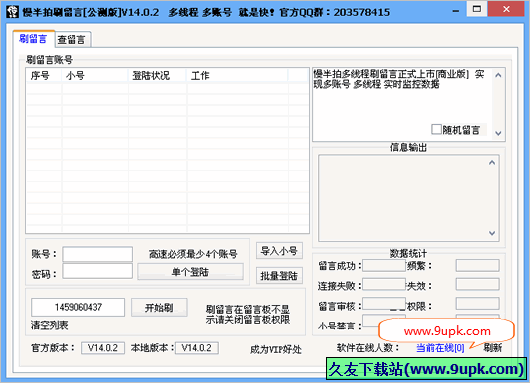The height and width of the screenshot is (383, 530).
Task: Click the 留言审核 count field
Action: (384, 304)
